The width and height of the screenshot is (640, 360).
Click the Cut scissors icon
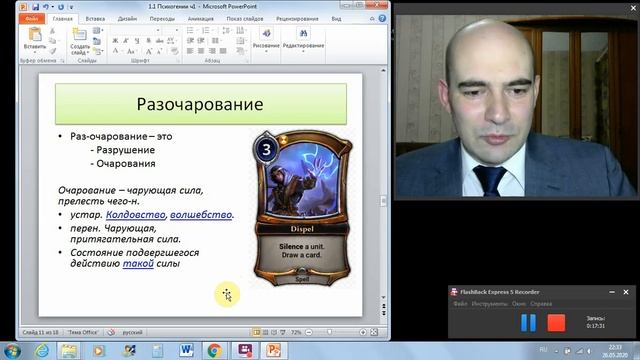(x=53, y=31)
